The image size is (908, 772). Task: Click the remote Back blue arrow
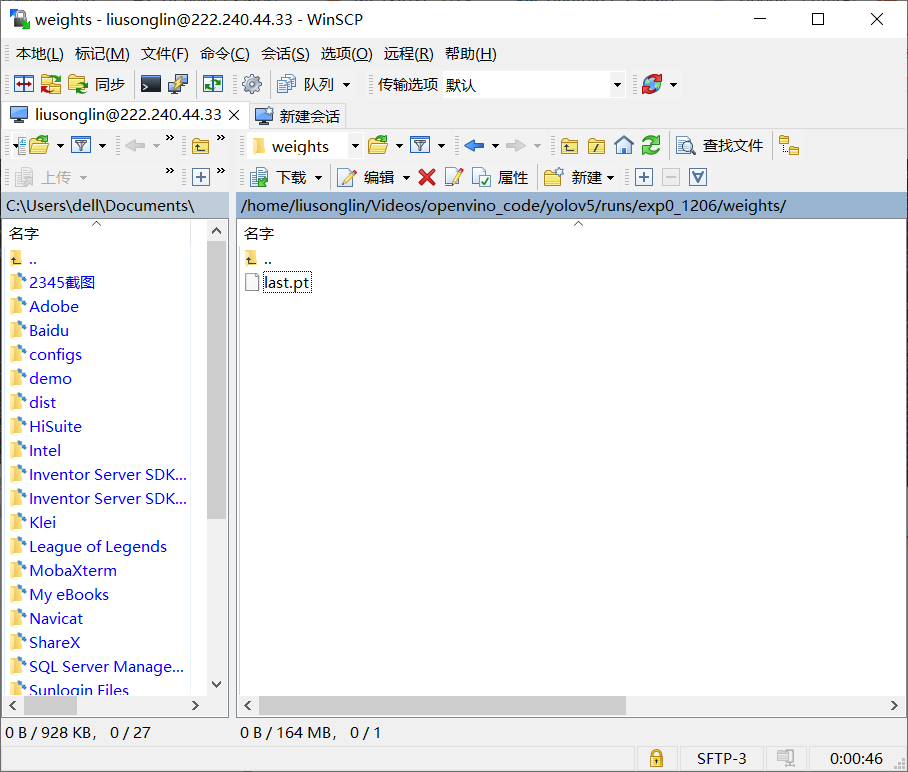(x=474, y=145)
